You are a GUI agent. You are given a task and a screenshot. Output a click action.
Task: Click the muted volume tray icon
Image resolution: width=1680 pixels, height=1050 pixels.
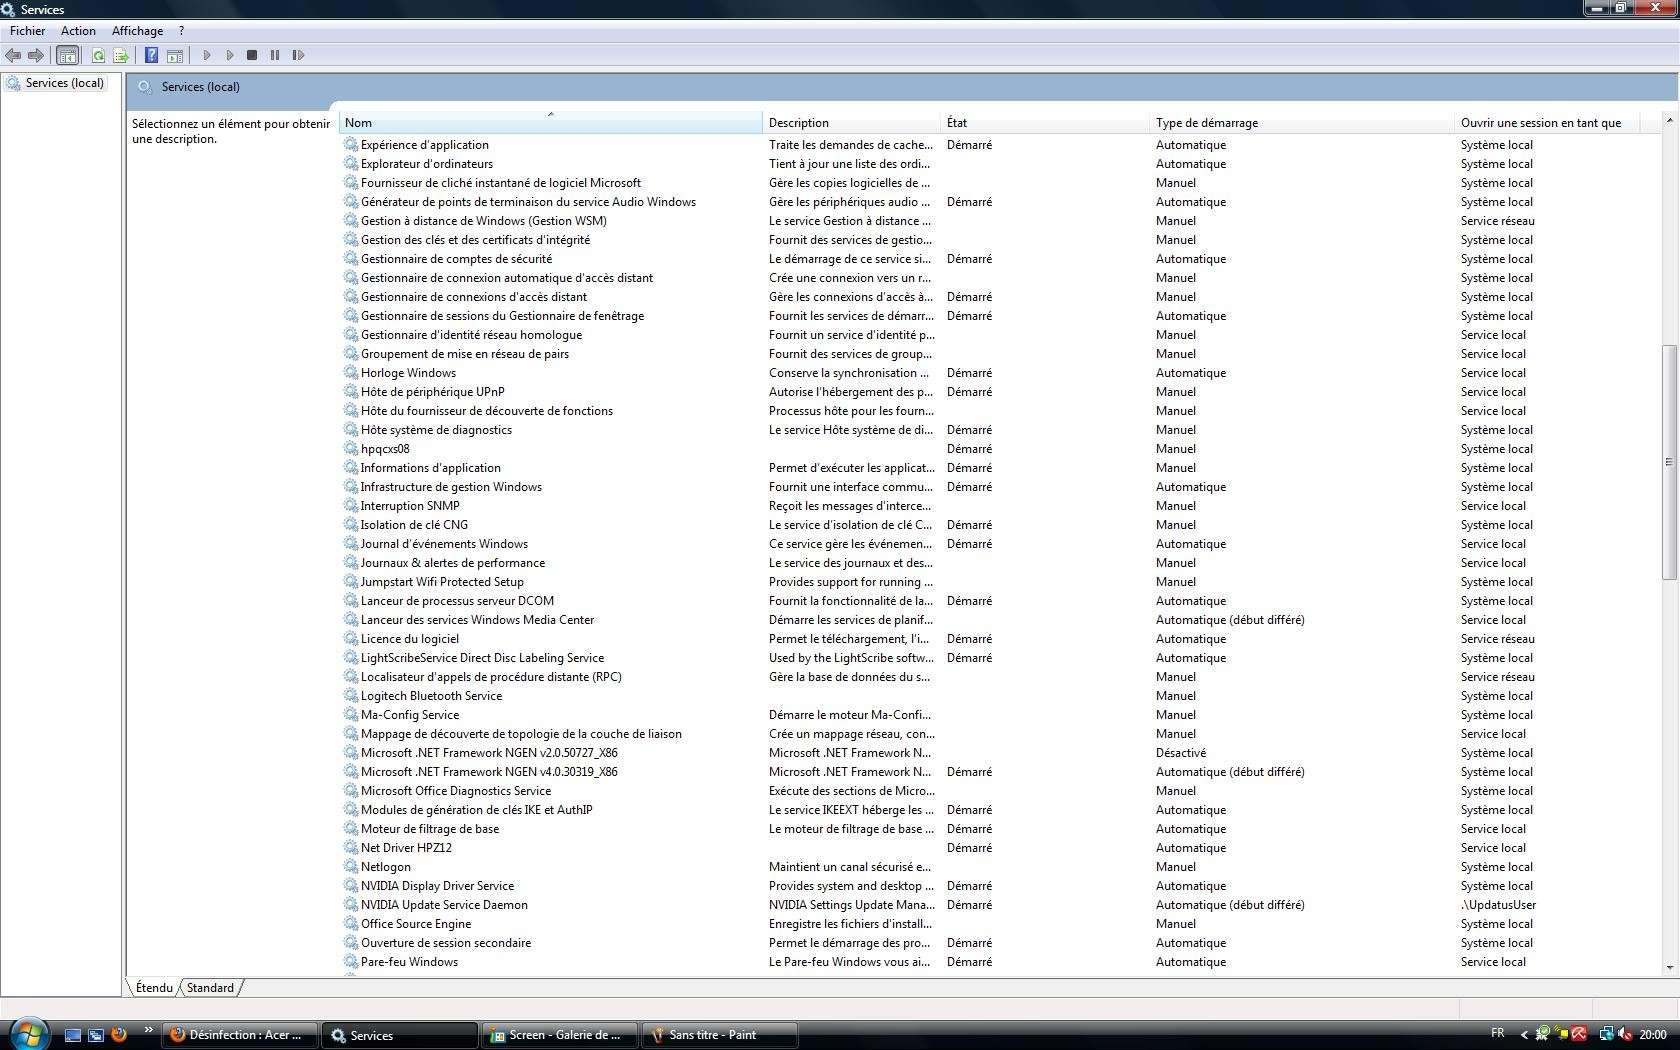(1625, 1035)
